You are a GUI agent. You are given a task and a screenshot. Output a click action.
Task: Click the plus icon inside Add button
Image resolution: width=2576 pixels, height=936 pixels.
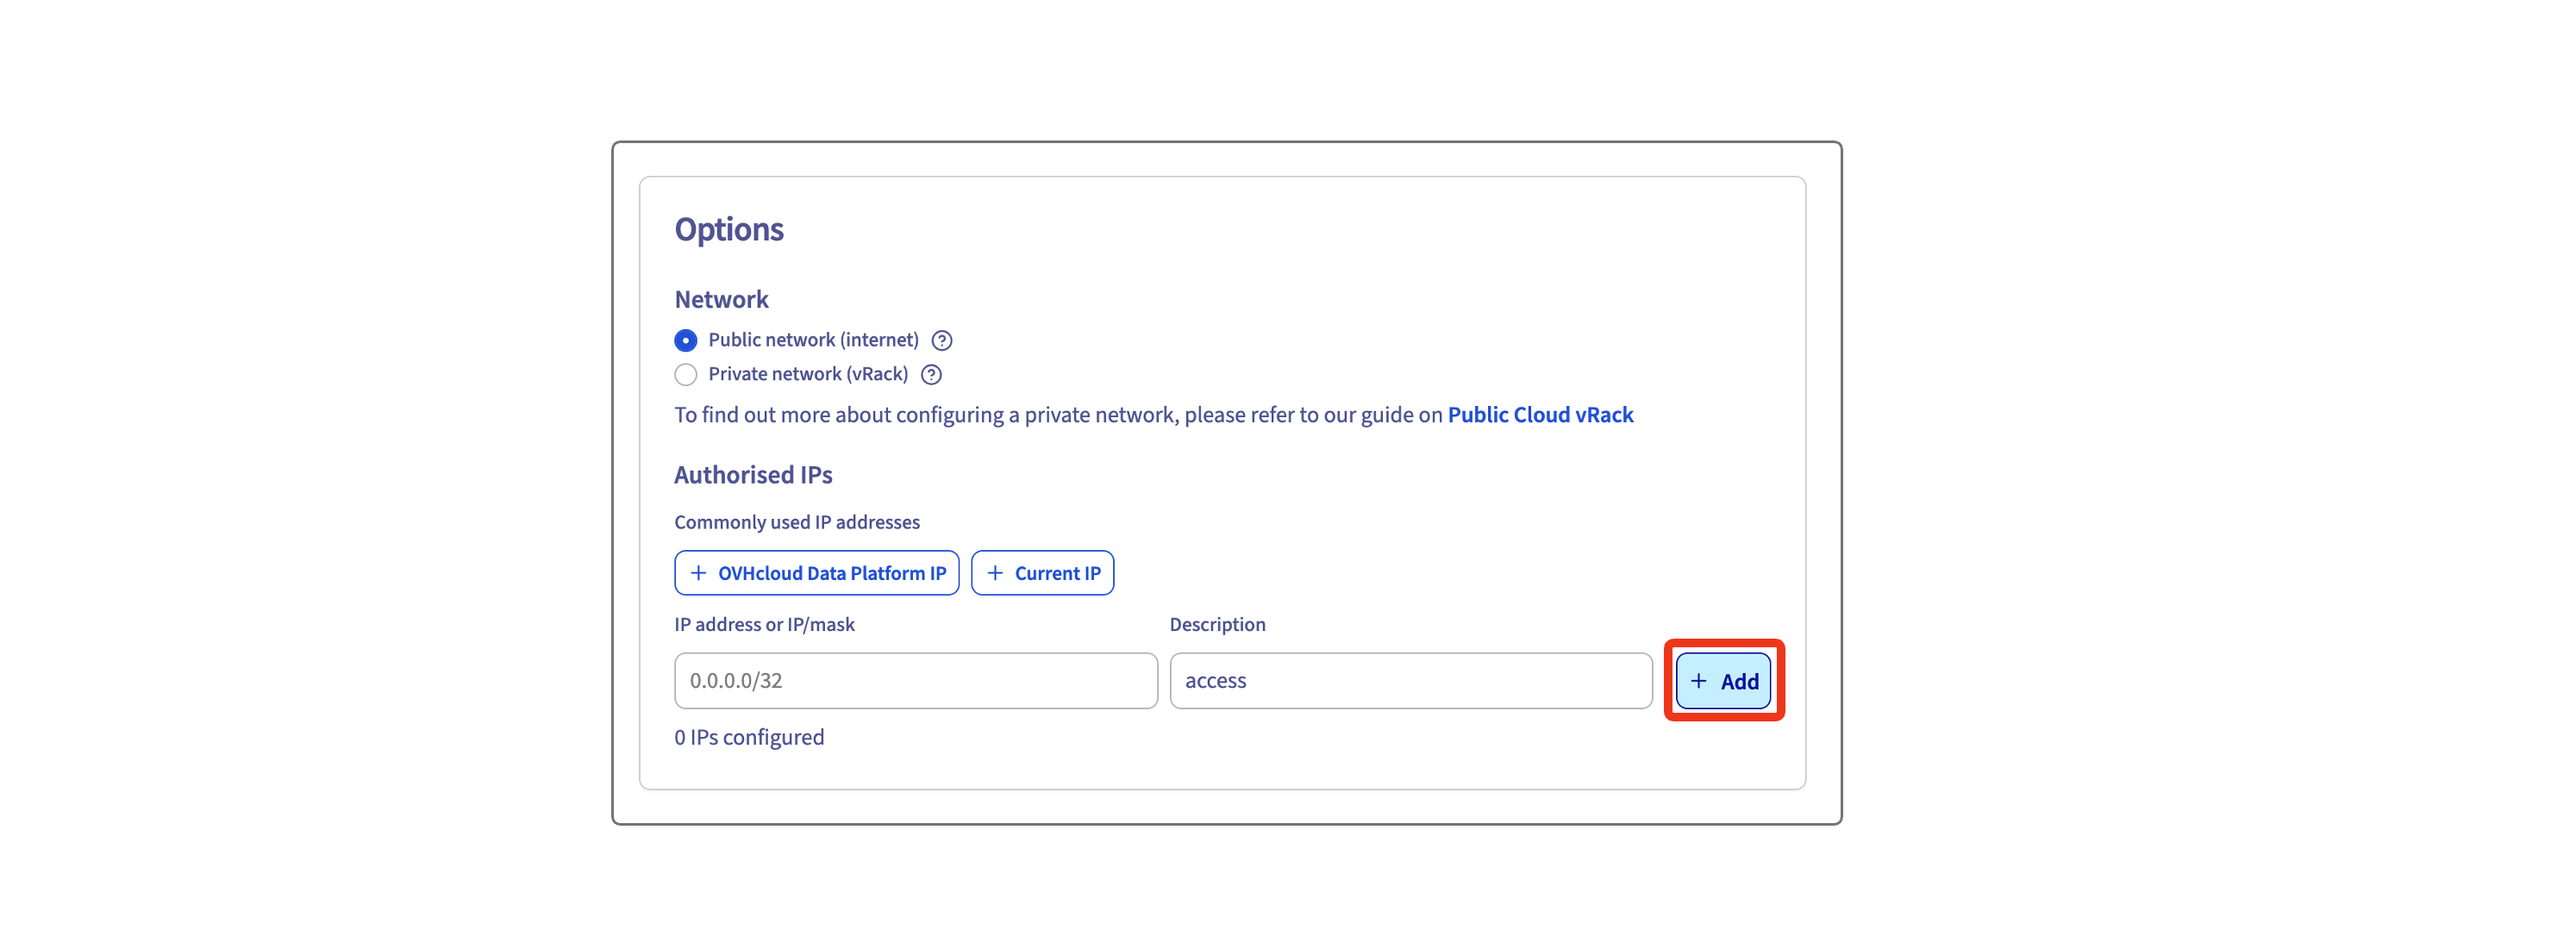point(1698,680)
